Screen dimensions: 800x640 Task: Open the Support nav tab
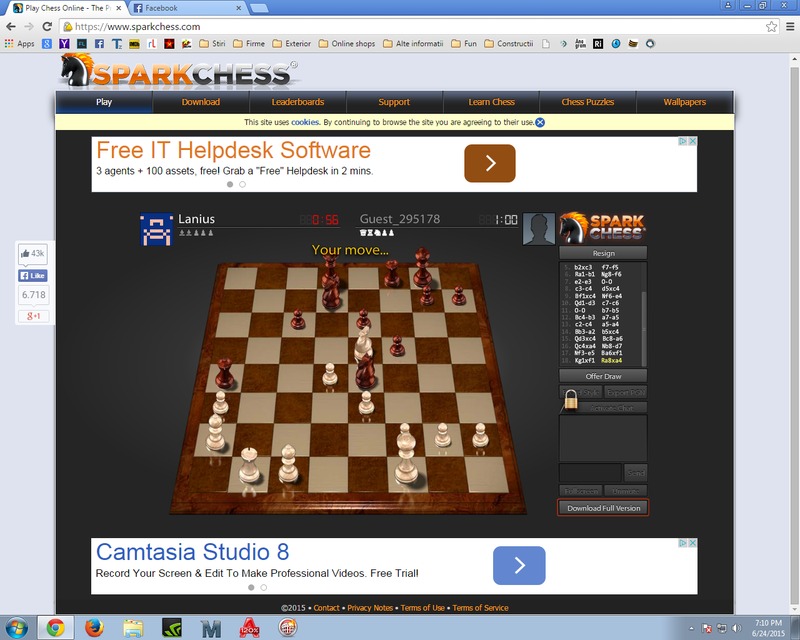click(x=394, y=102)
